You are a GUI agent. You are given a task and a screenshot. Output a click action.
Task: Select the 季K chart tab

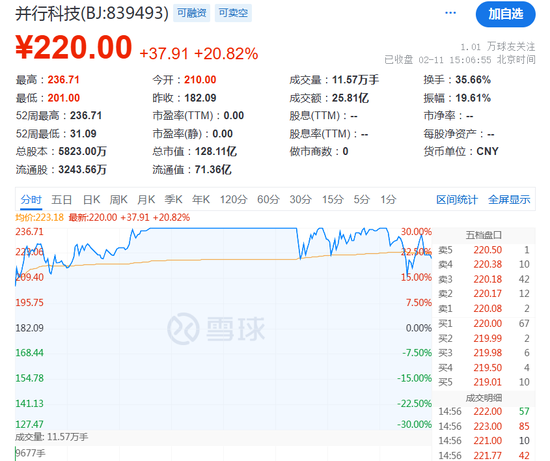coord(174,200)
